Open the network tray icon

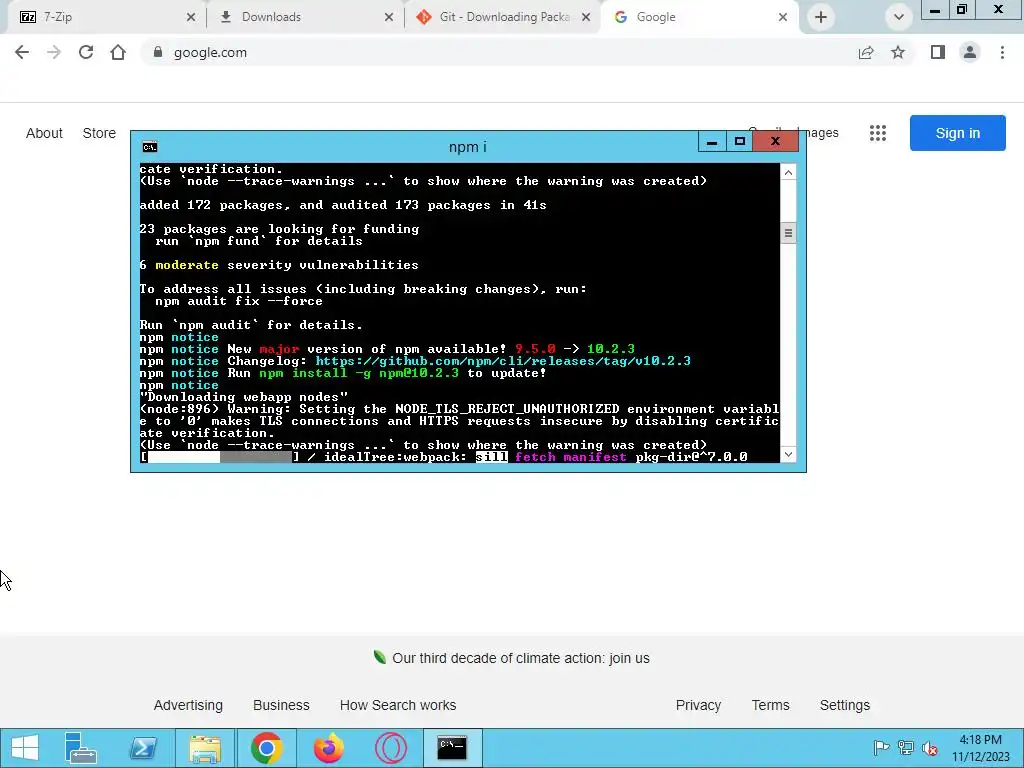(906, 748)
